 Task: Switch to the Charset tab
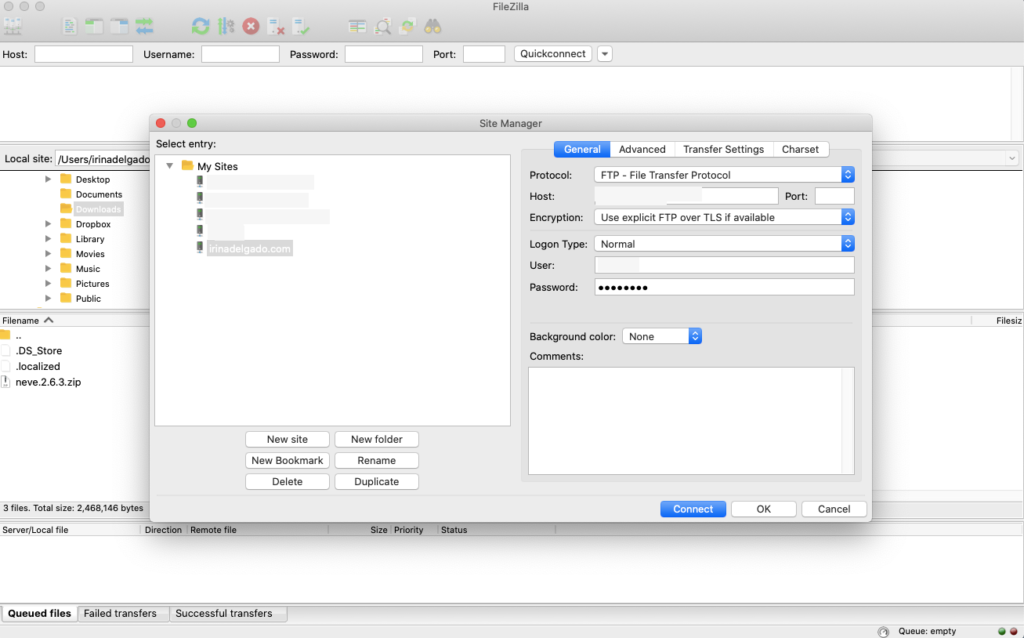800,149
